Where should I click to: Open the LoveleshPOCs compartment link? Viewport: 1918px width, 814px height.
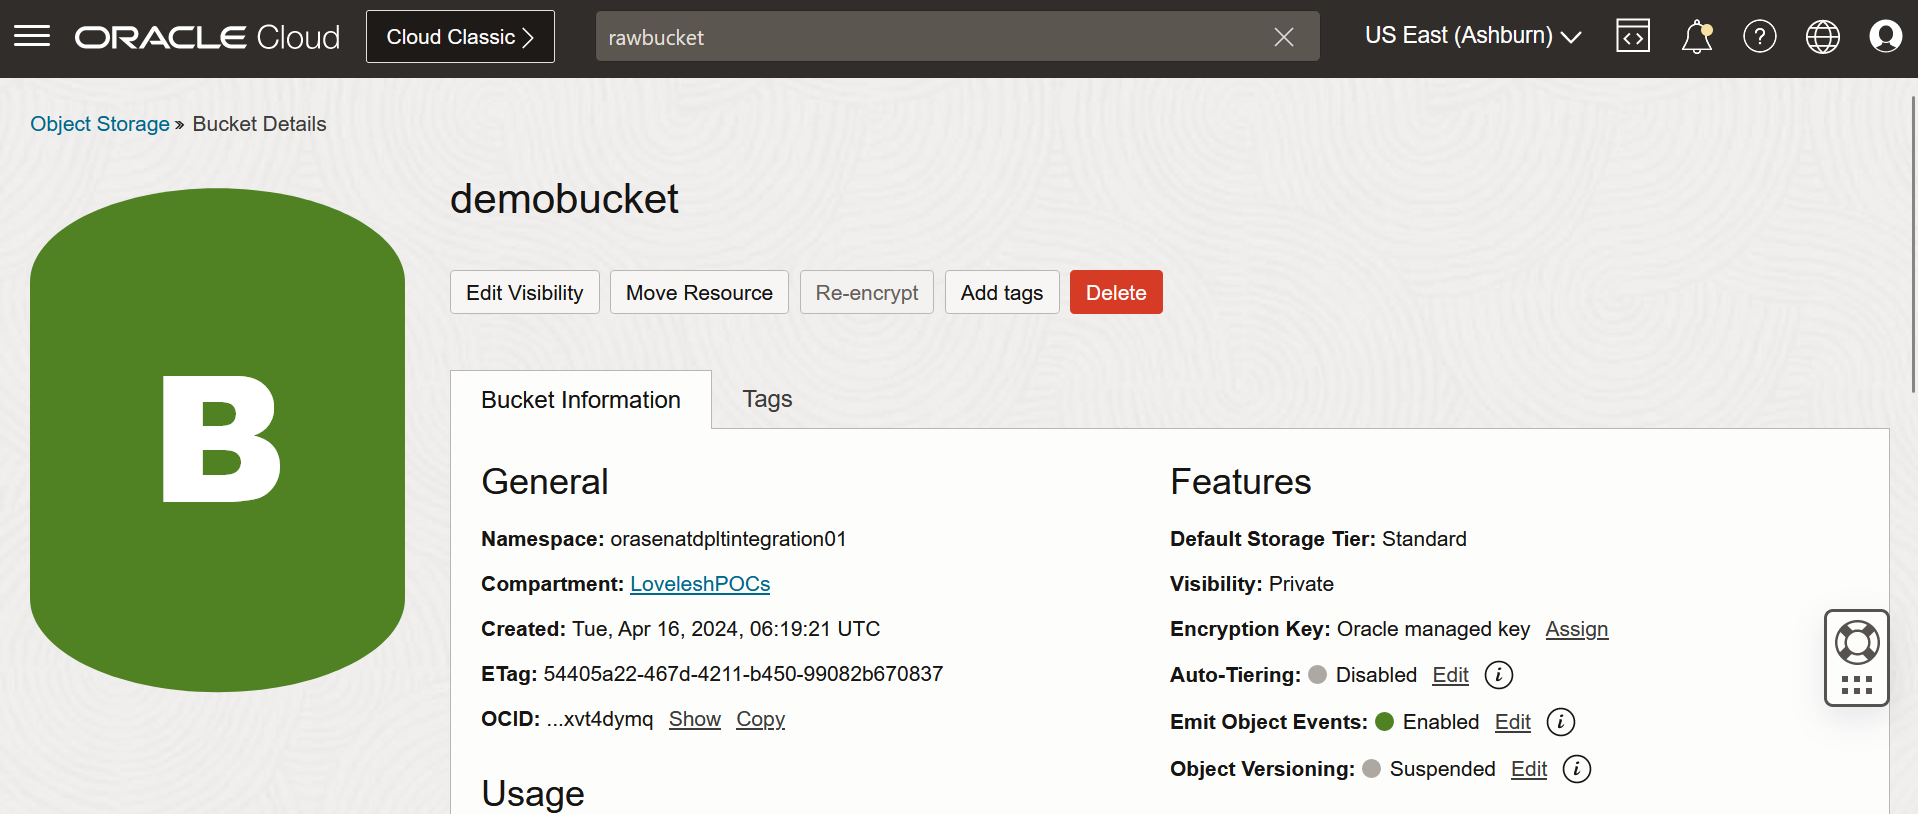pyautogui.click(x=700, y=584)
